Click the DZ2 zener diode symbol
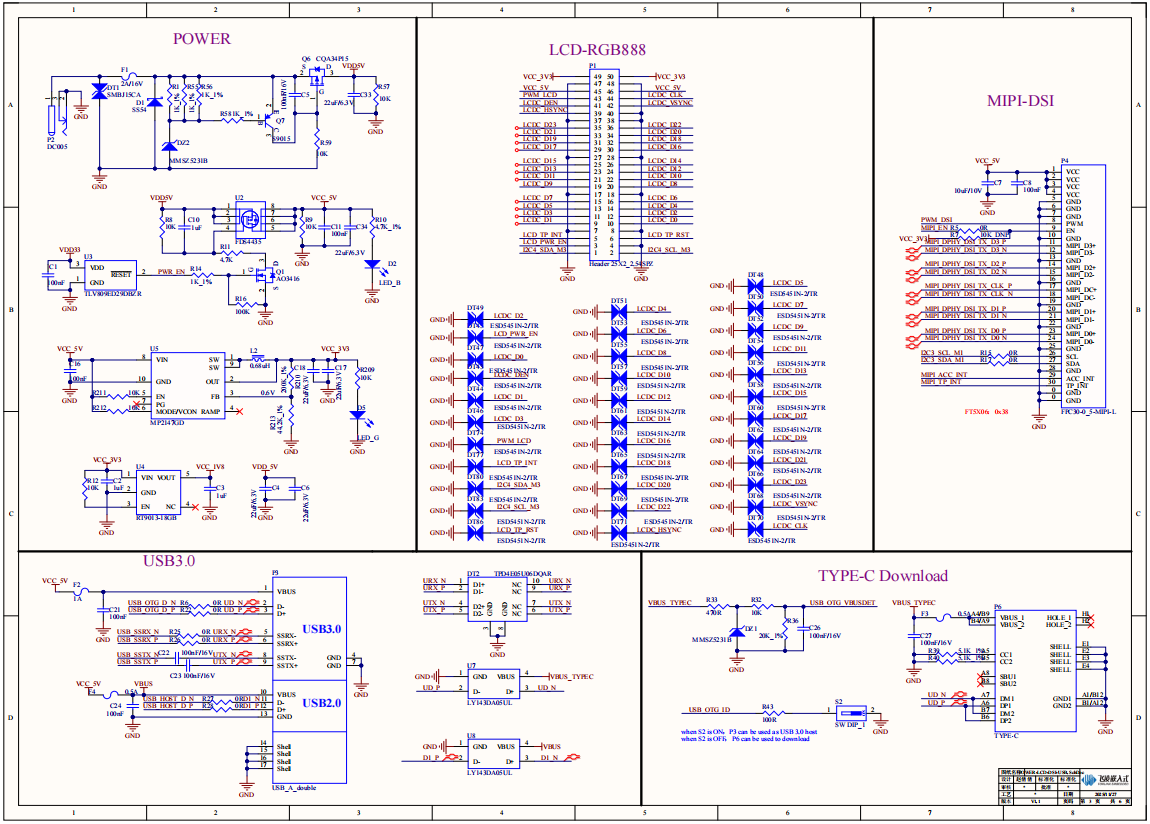The height and width of the screenshot is (824, 1150). pyautogui.click(x=167, y=147)
